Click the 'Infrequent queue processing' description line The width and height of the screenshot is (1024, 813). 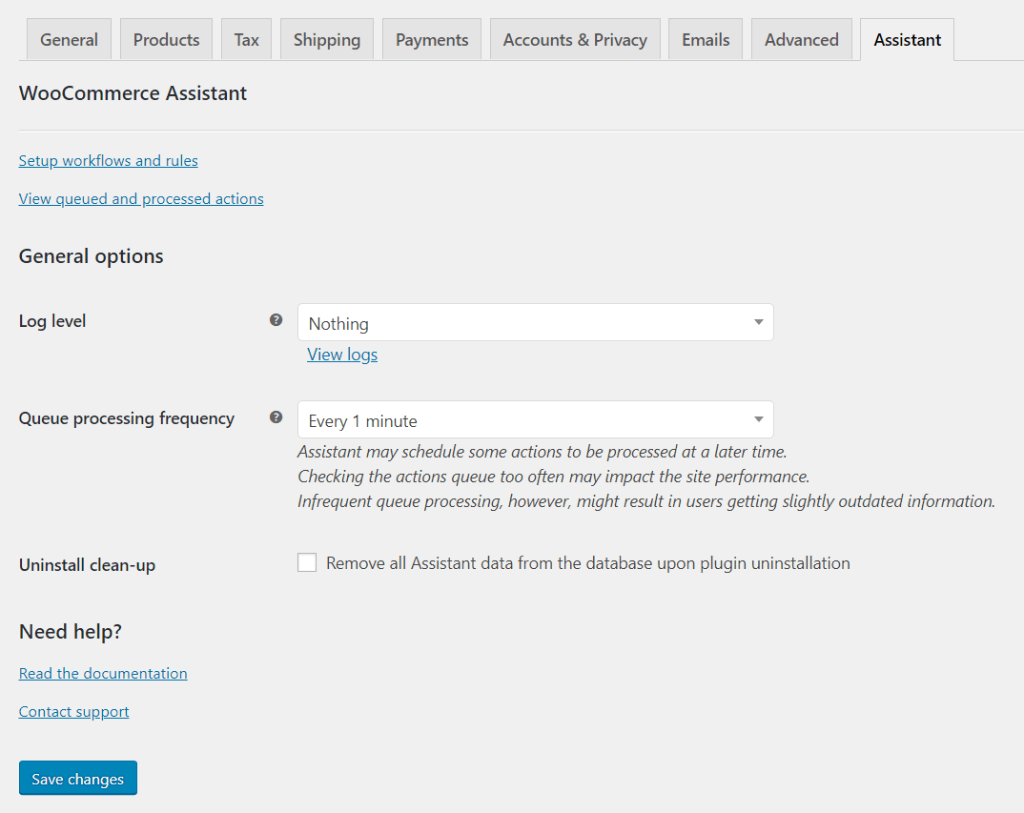[647, 502]
